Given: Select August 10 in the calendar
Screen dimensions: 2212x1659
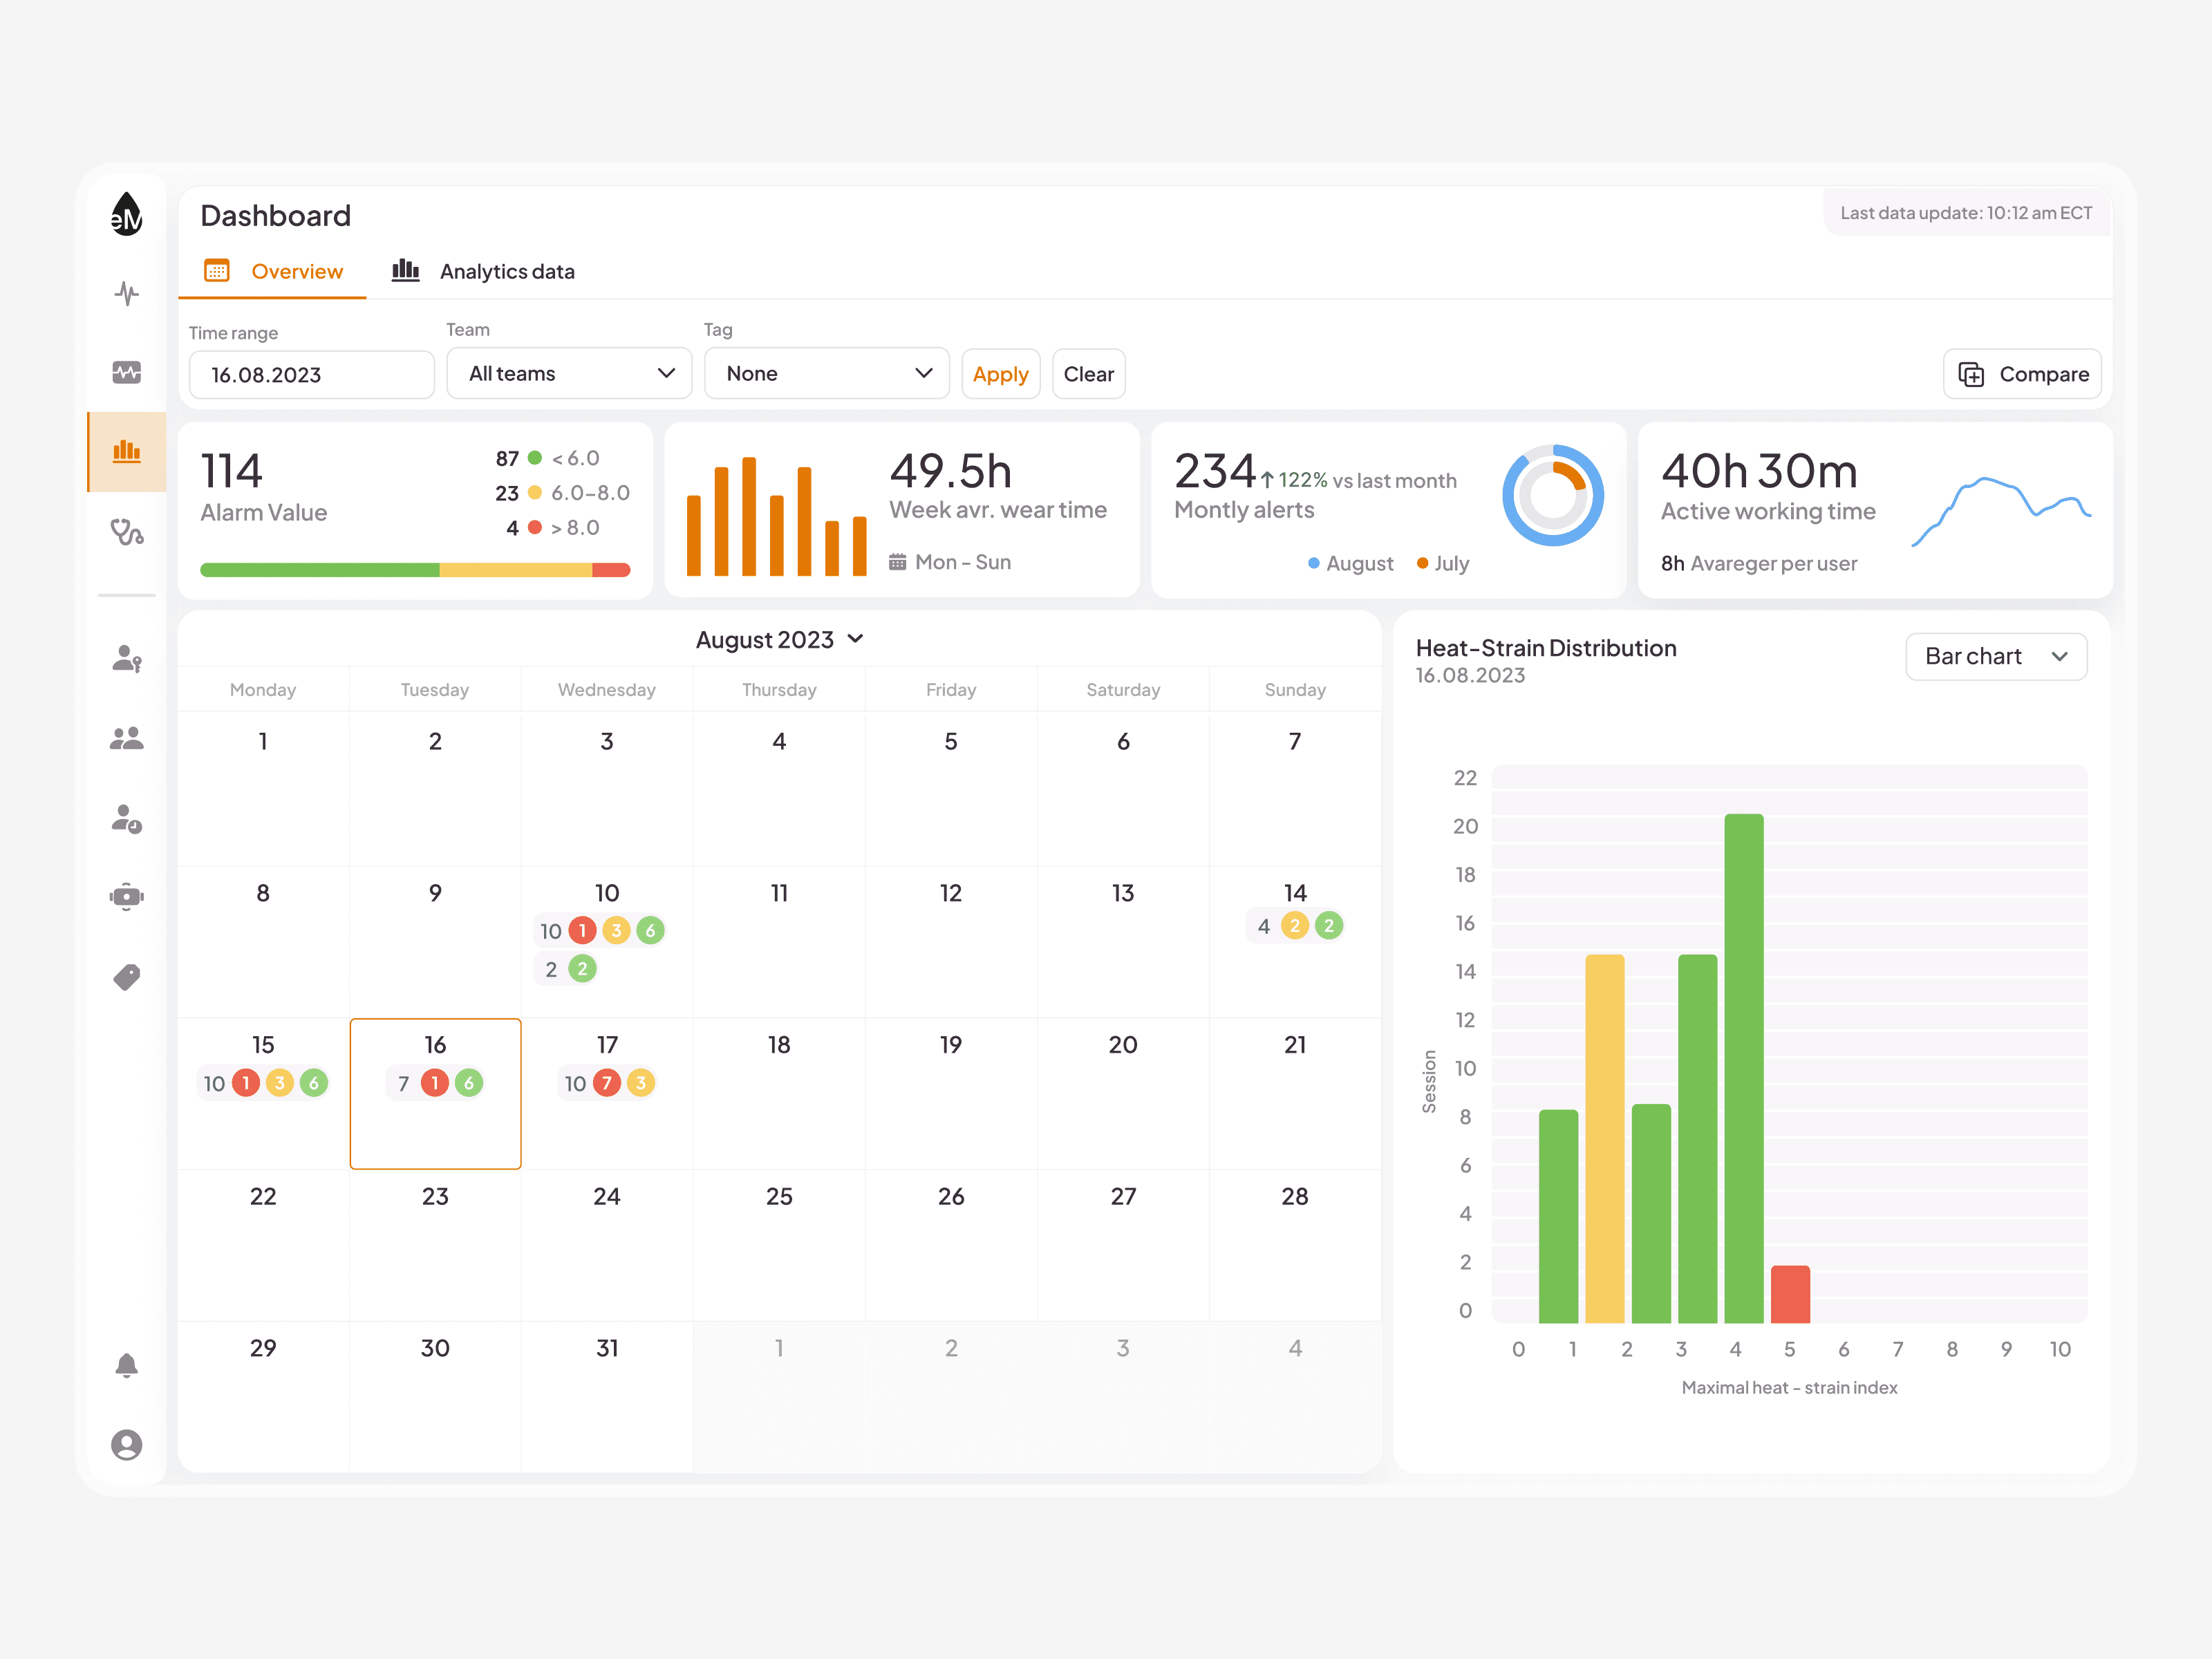Looking at the screenshot, I should (607, 942).
